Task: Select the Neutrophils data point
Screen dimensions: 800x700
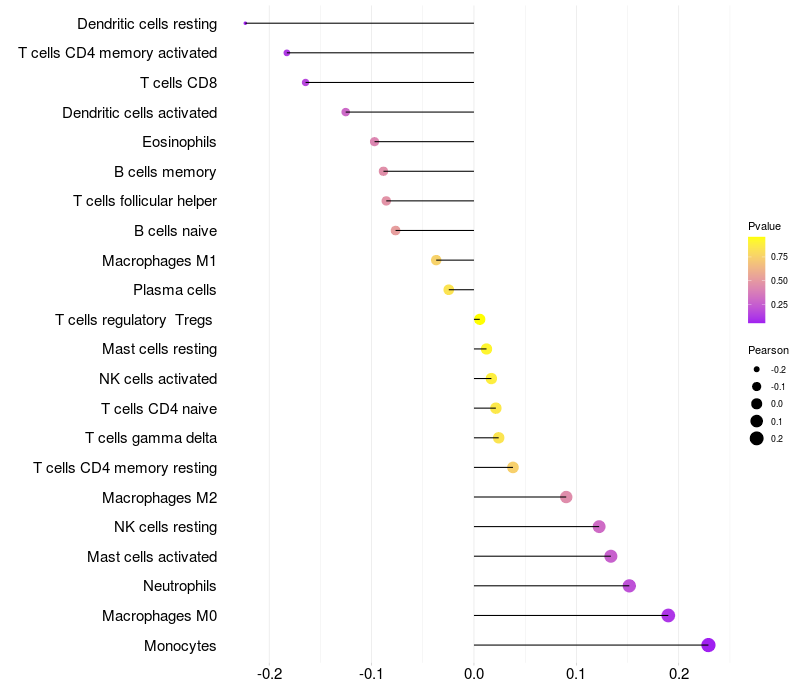Action: [x=629, y=586]
